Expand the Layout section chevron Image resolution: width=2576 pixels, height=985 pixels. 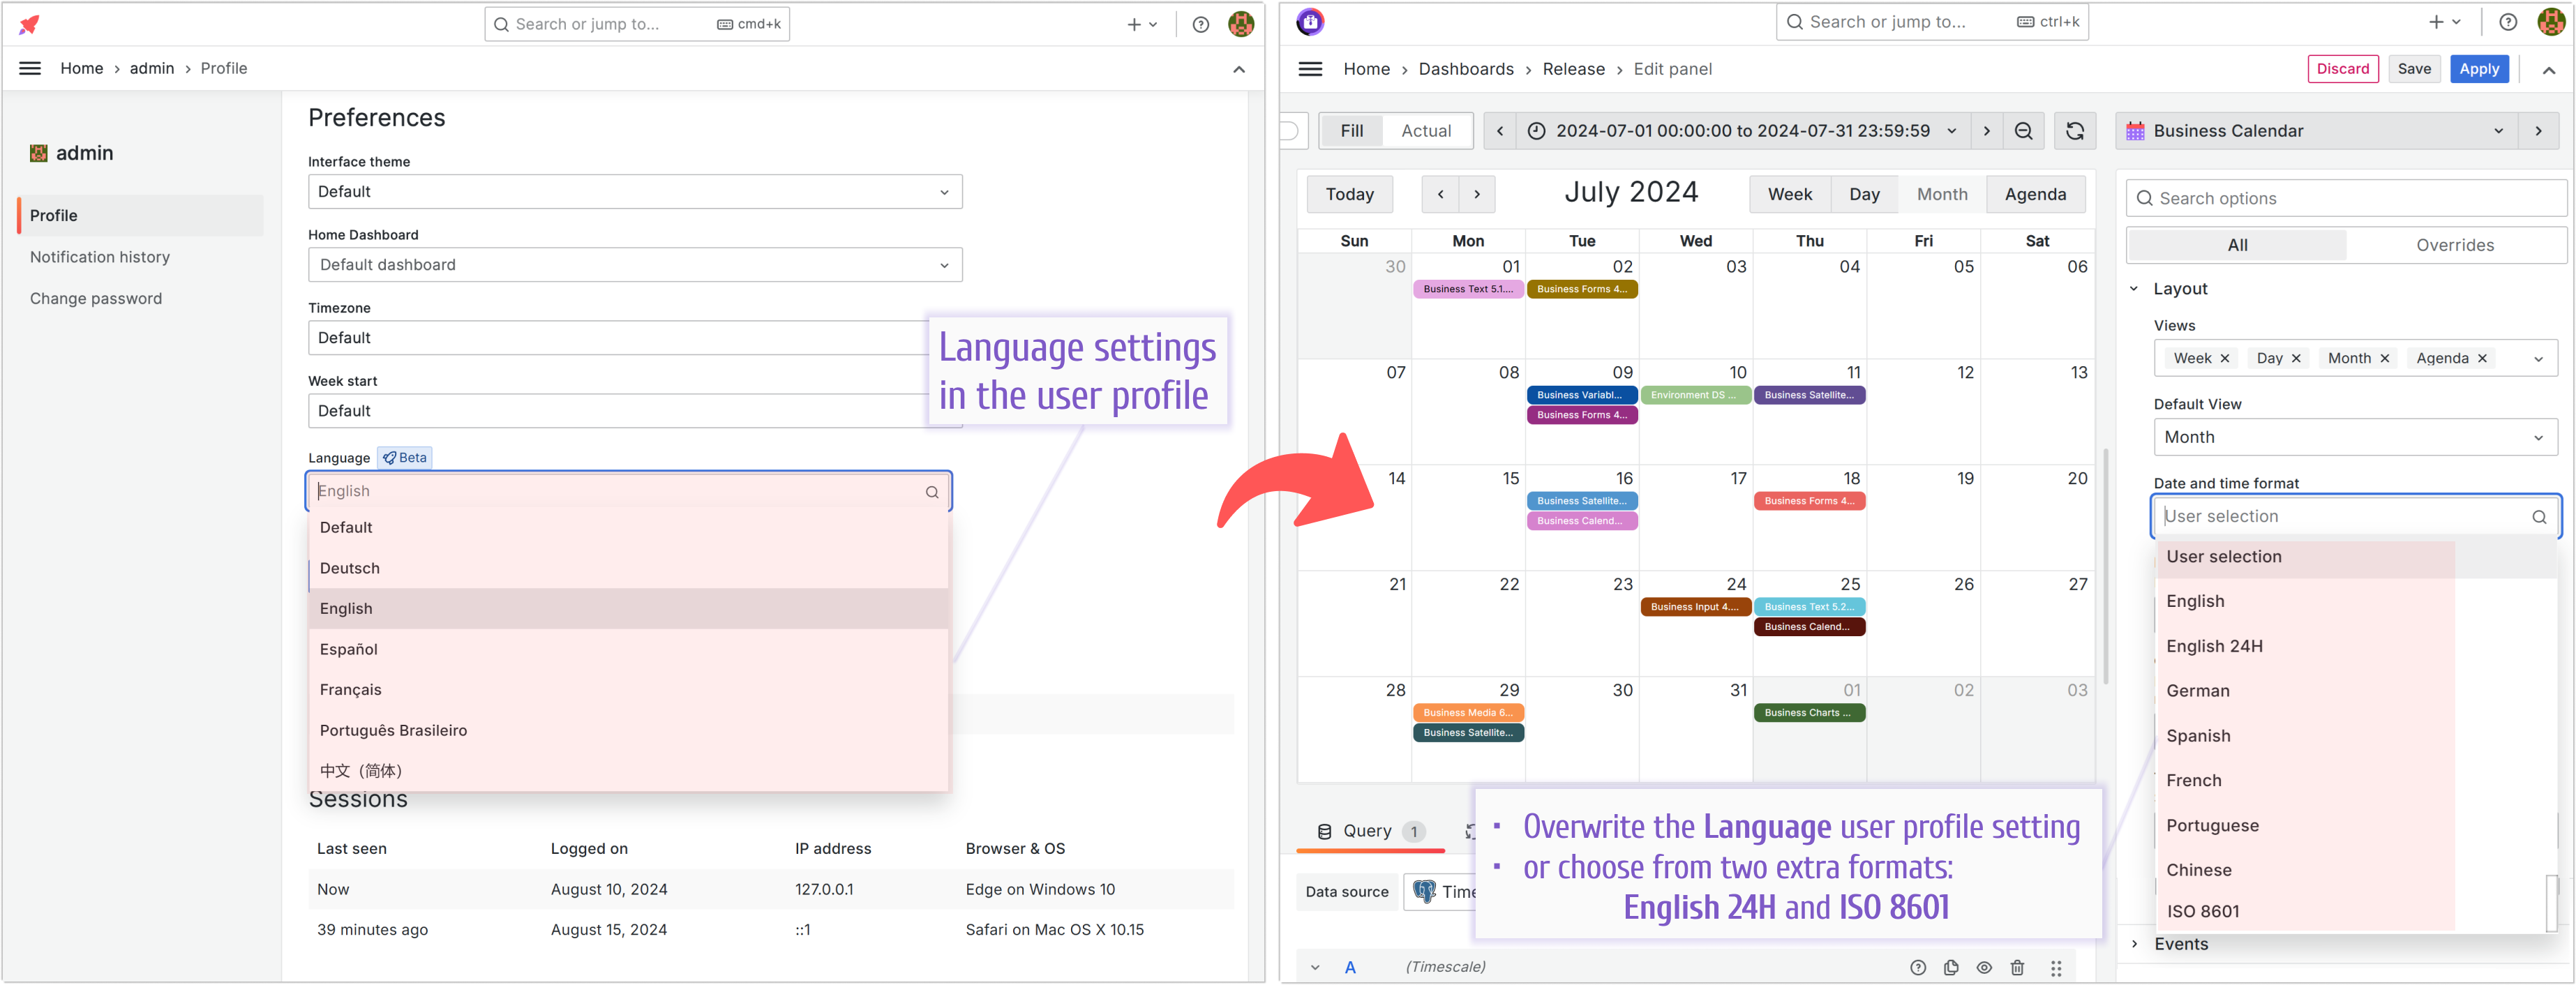click(2136, 289)
